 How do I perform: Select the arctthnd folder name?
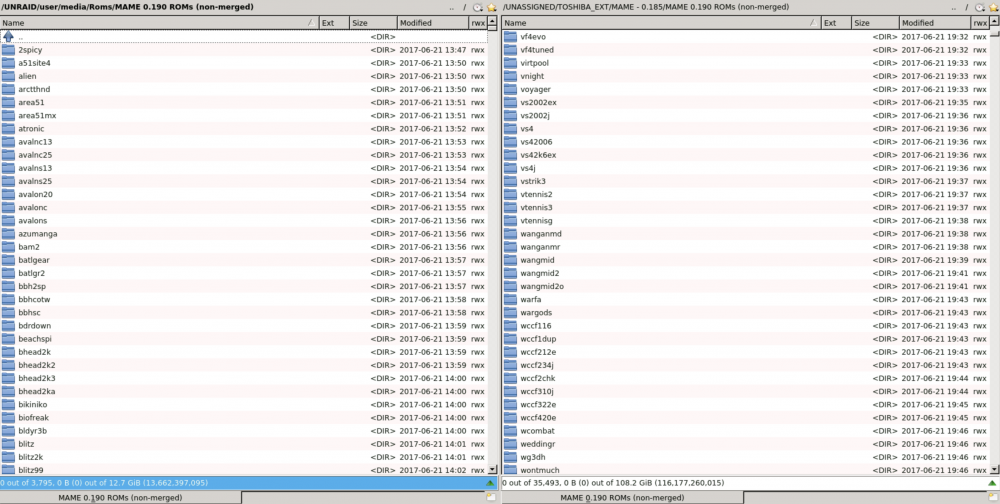(34, 89)
